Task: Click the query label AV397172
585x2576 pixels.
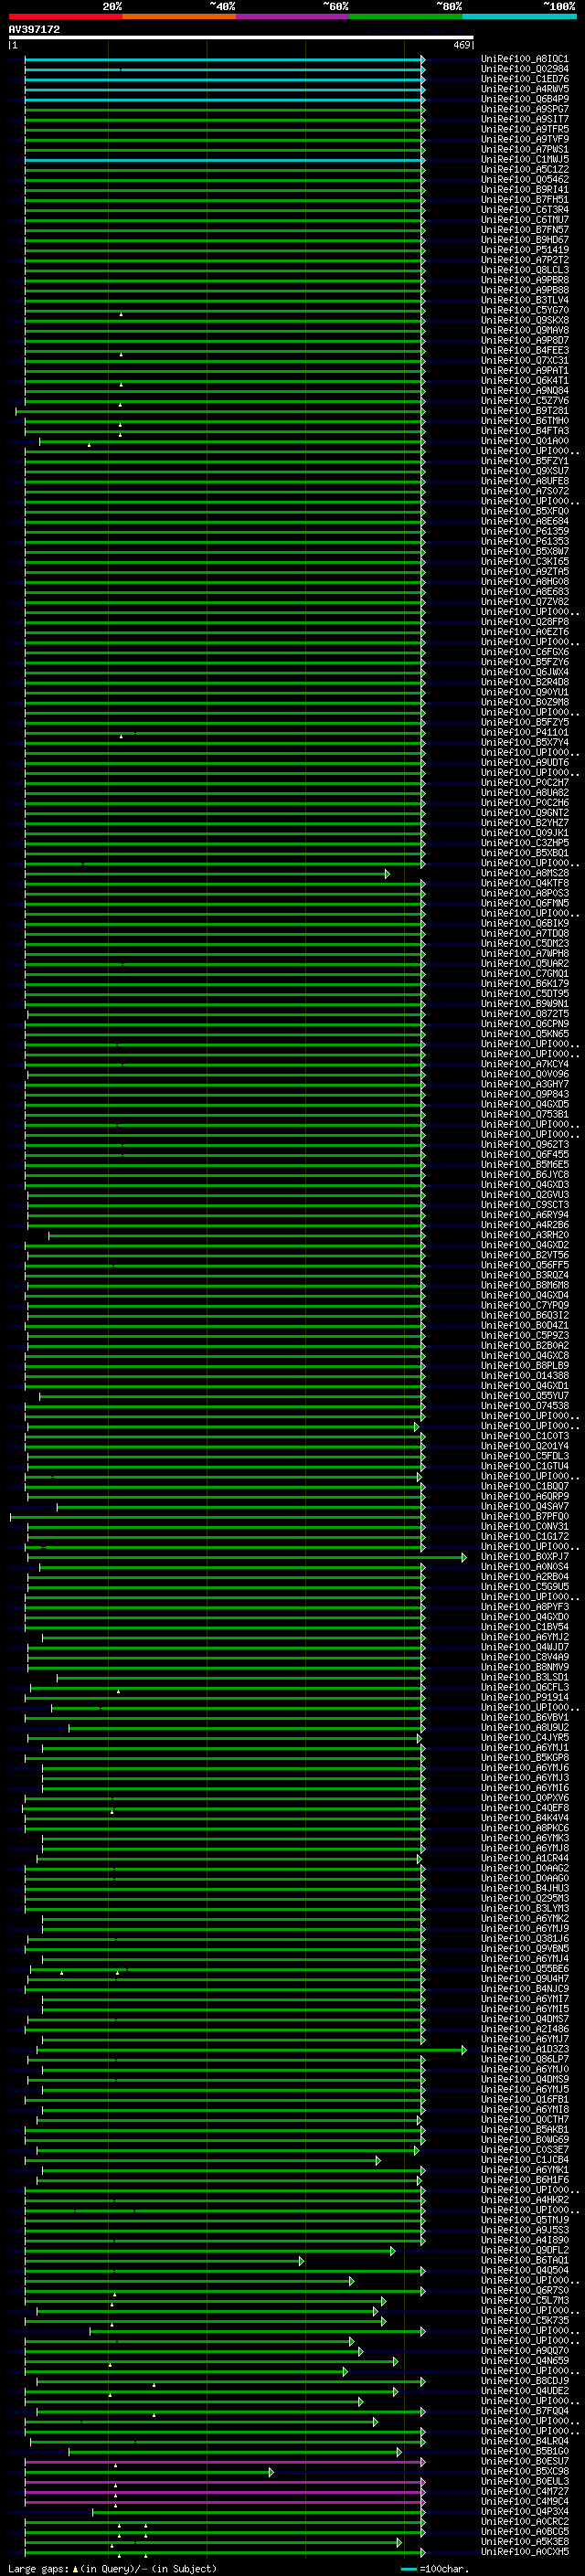Action: [x=34, y=30]
